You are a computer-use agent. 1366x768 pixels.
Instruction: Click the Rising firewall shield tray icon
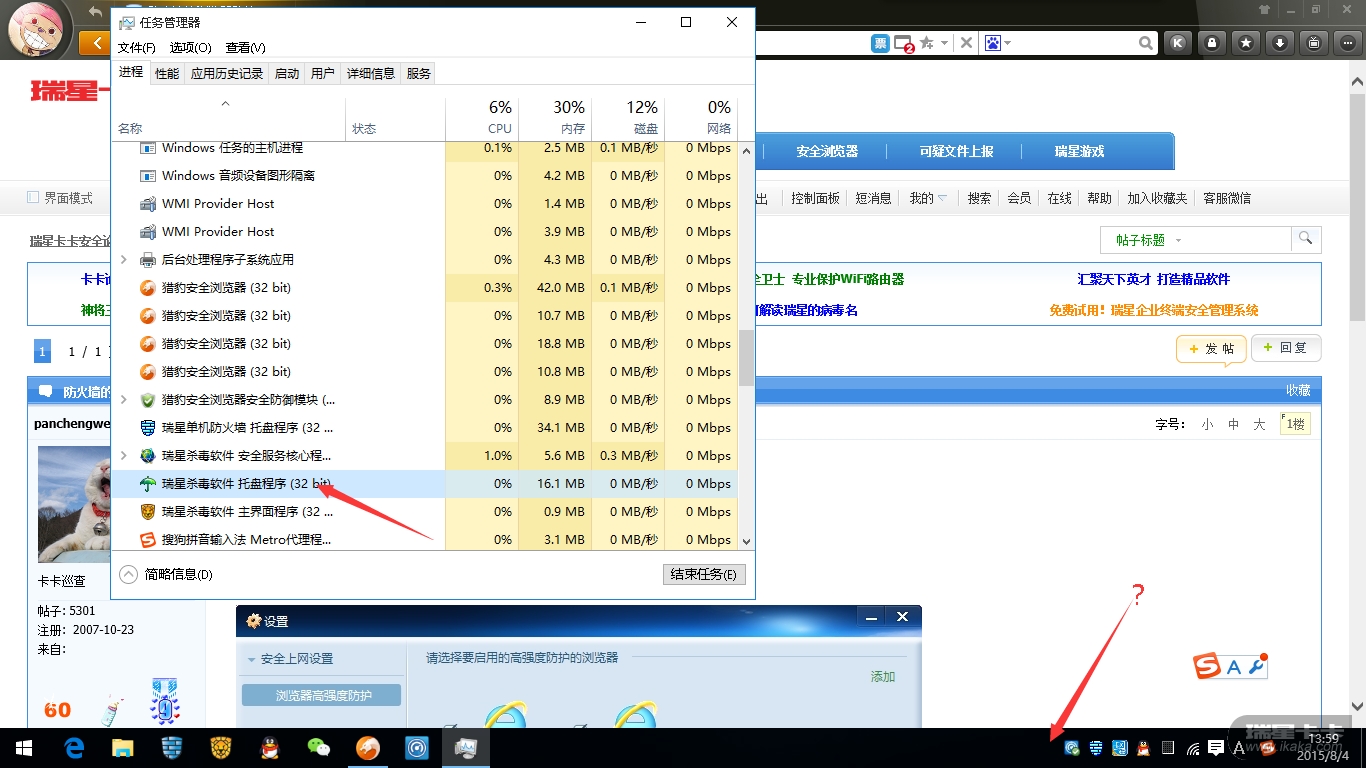click(1096, 748)
